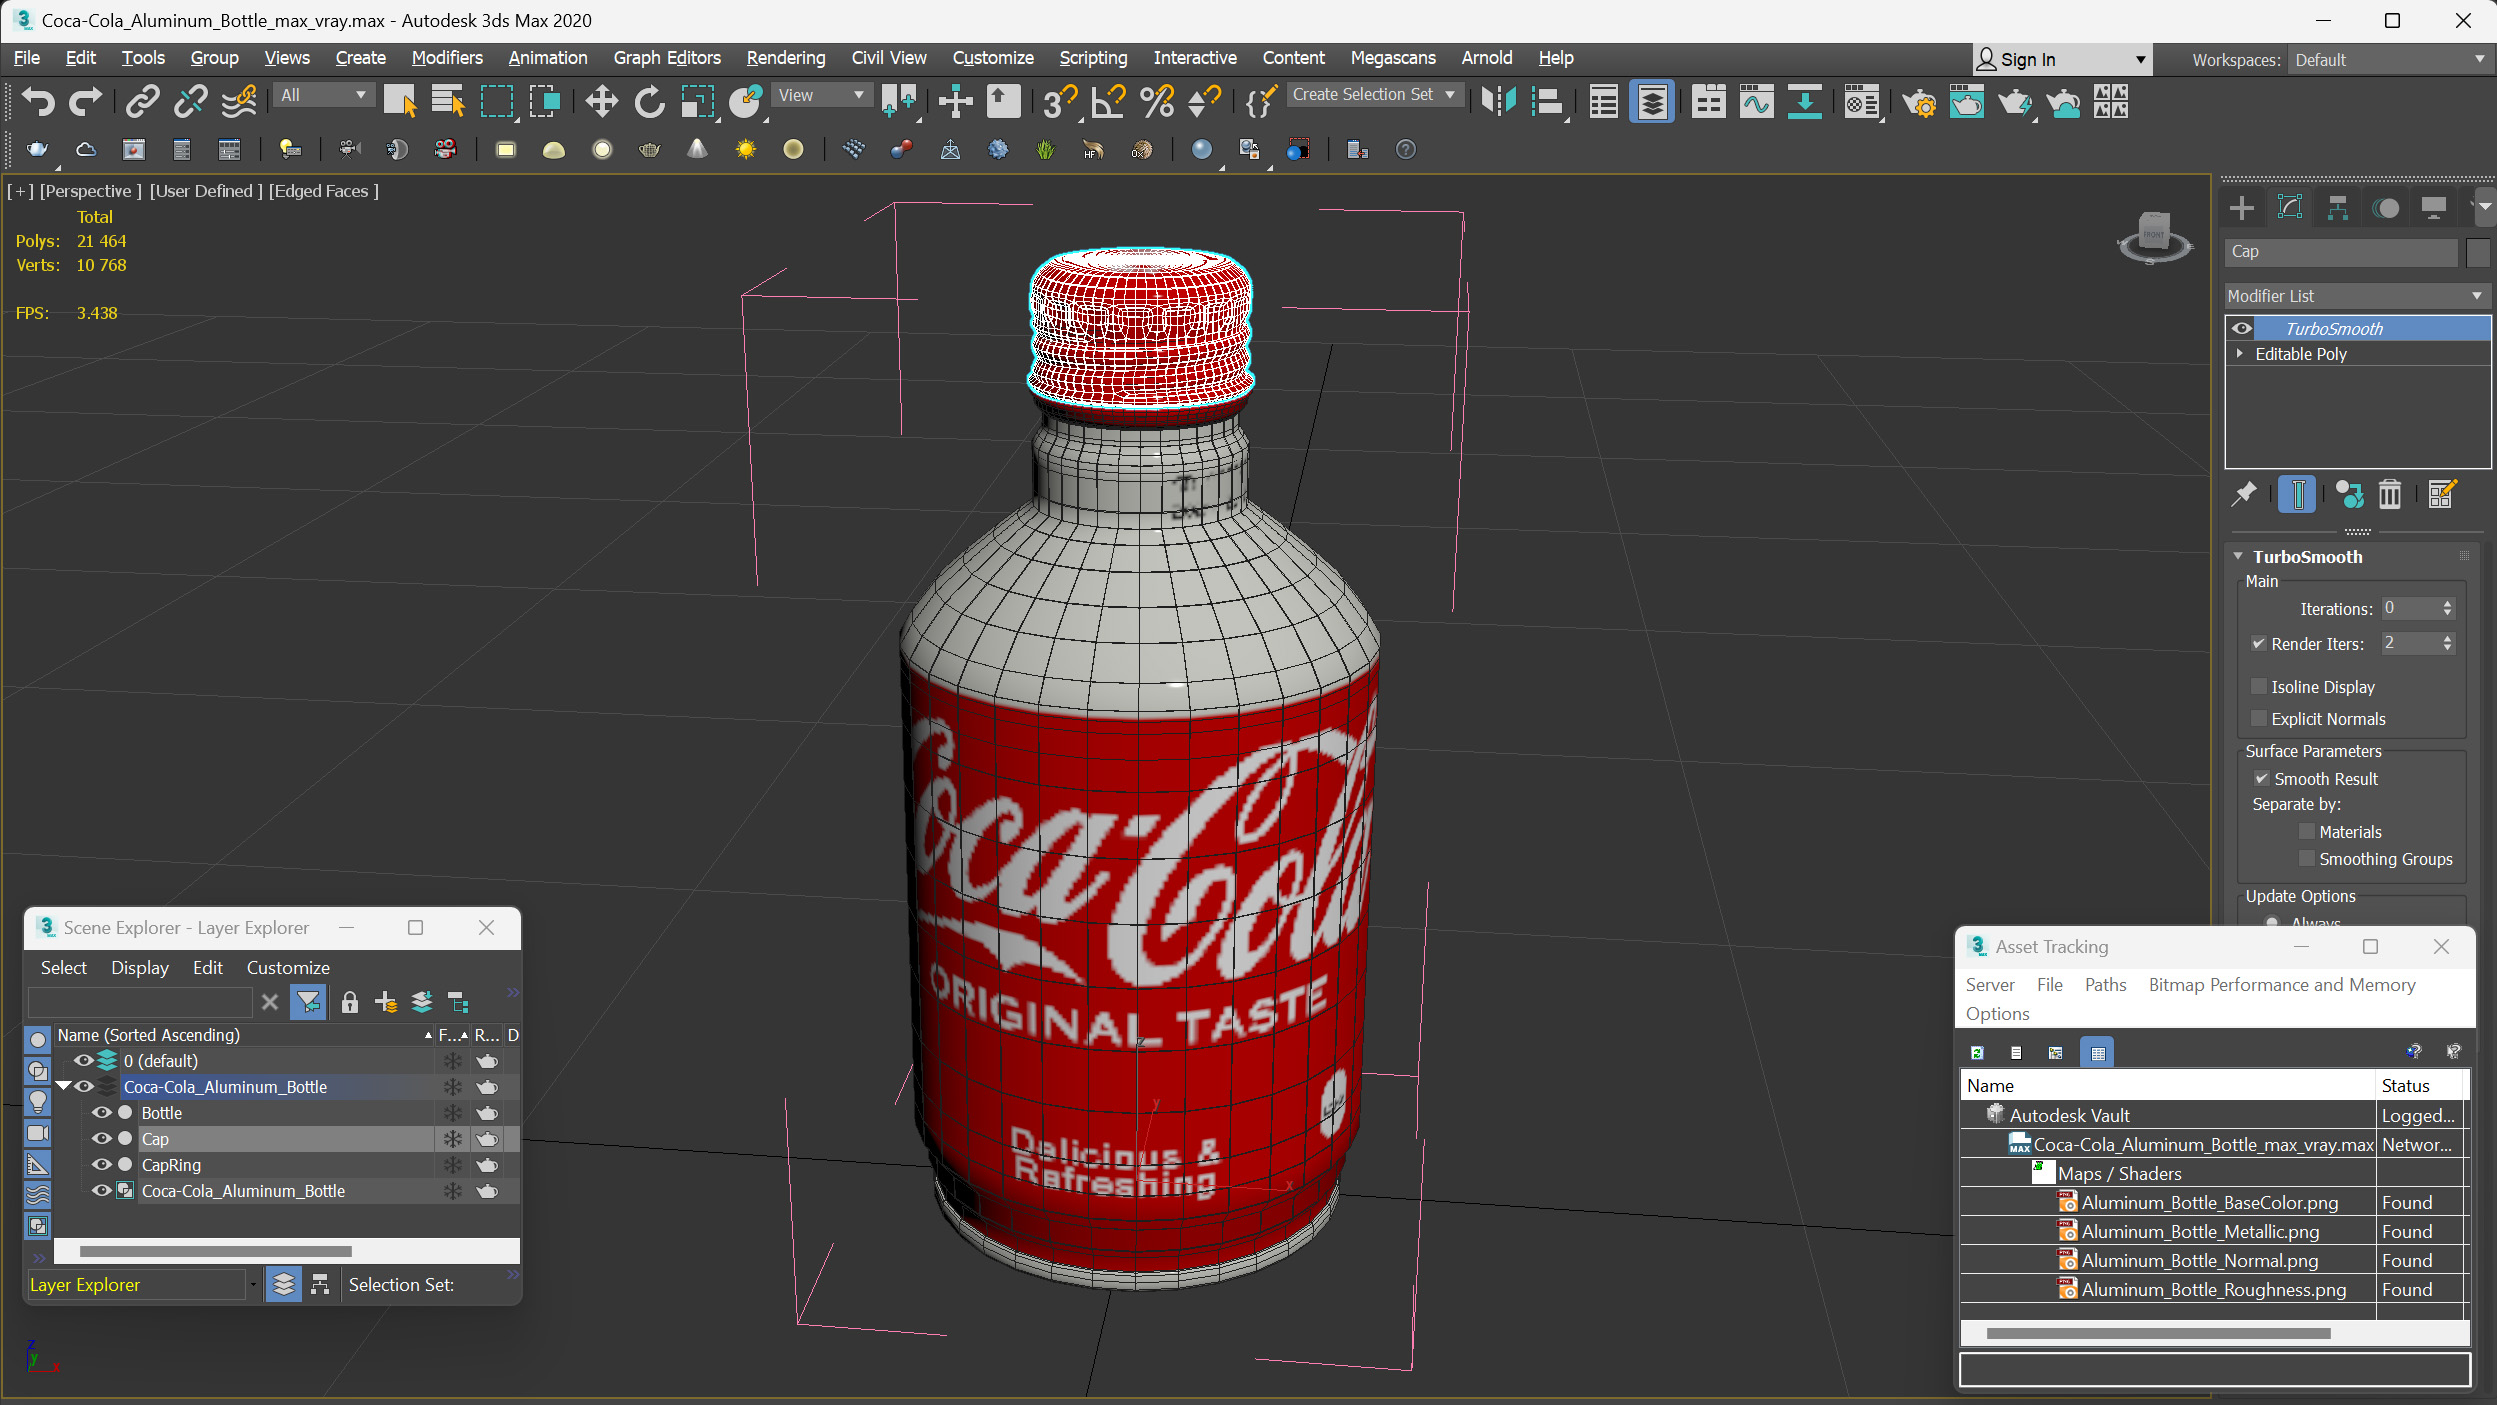Viewport: 2497px width, 1405px height.
Task: Click lock icon in Scene Explorer toolbar
Action: (349, 1002)
